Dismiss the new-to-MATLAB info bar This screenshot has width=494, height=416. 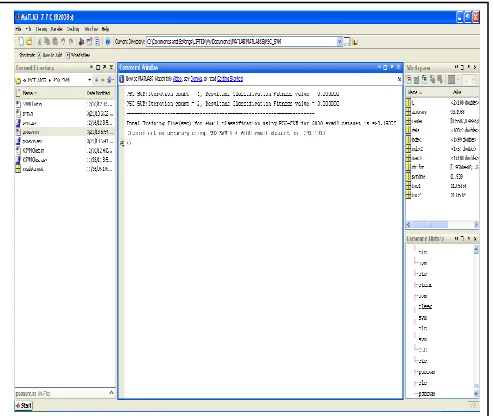[399, 79]
